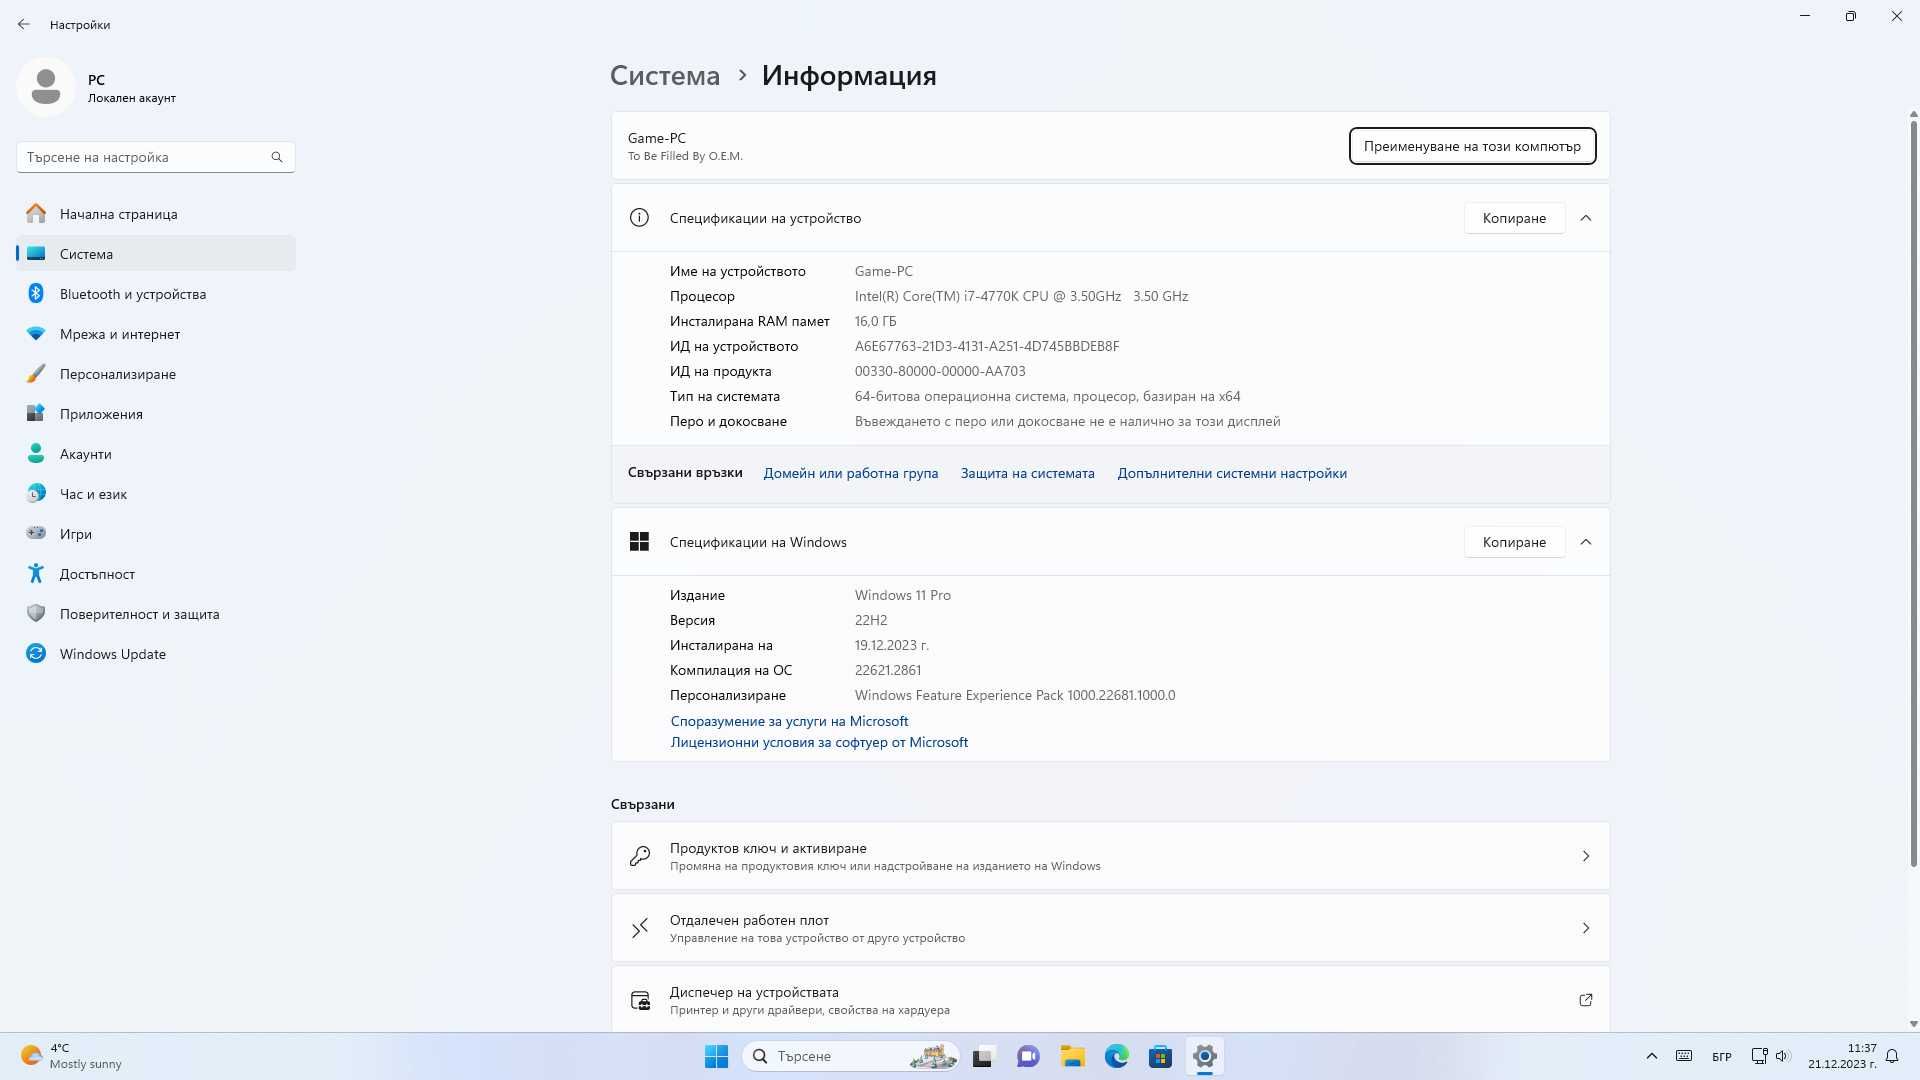Open Продуктов ключ и активиране chevron
1920x1080 pixels.
pos(1585,856)
